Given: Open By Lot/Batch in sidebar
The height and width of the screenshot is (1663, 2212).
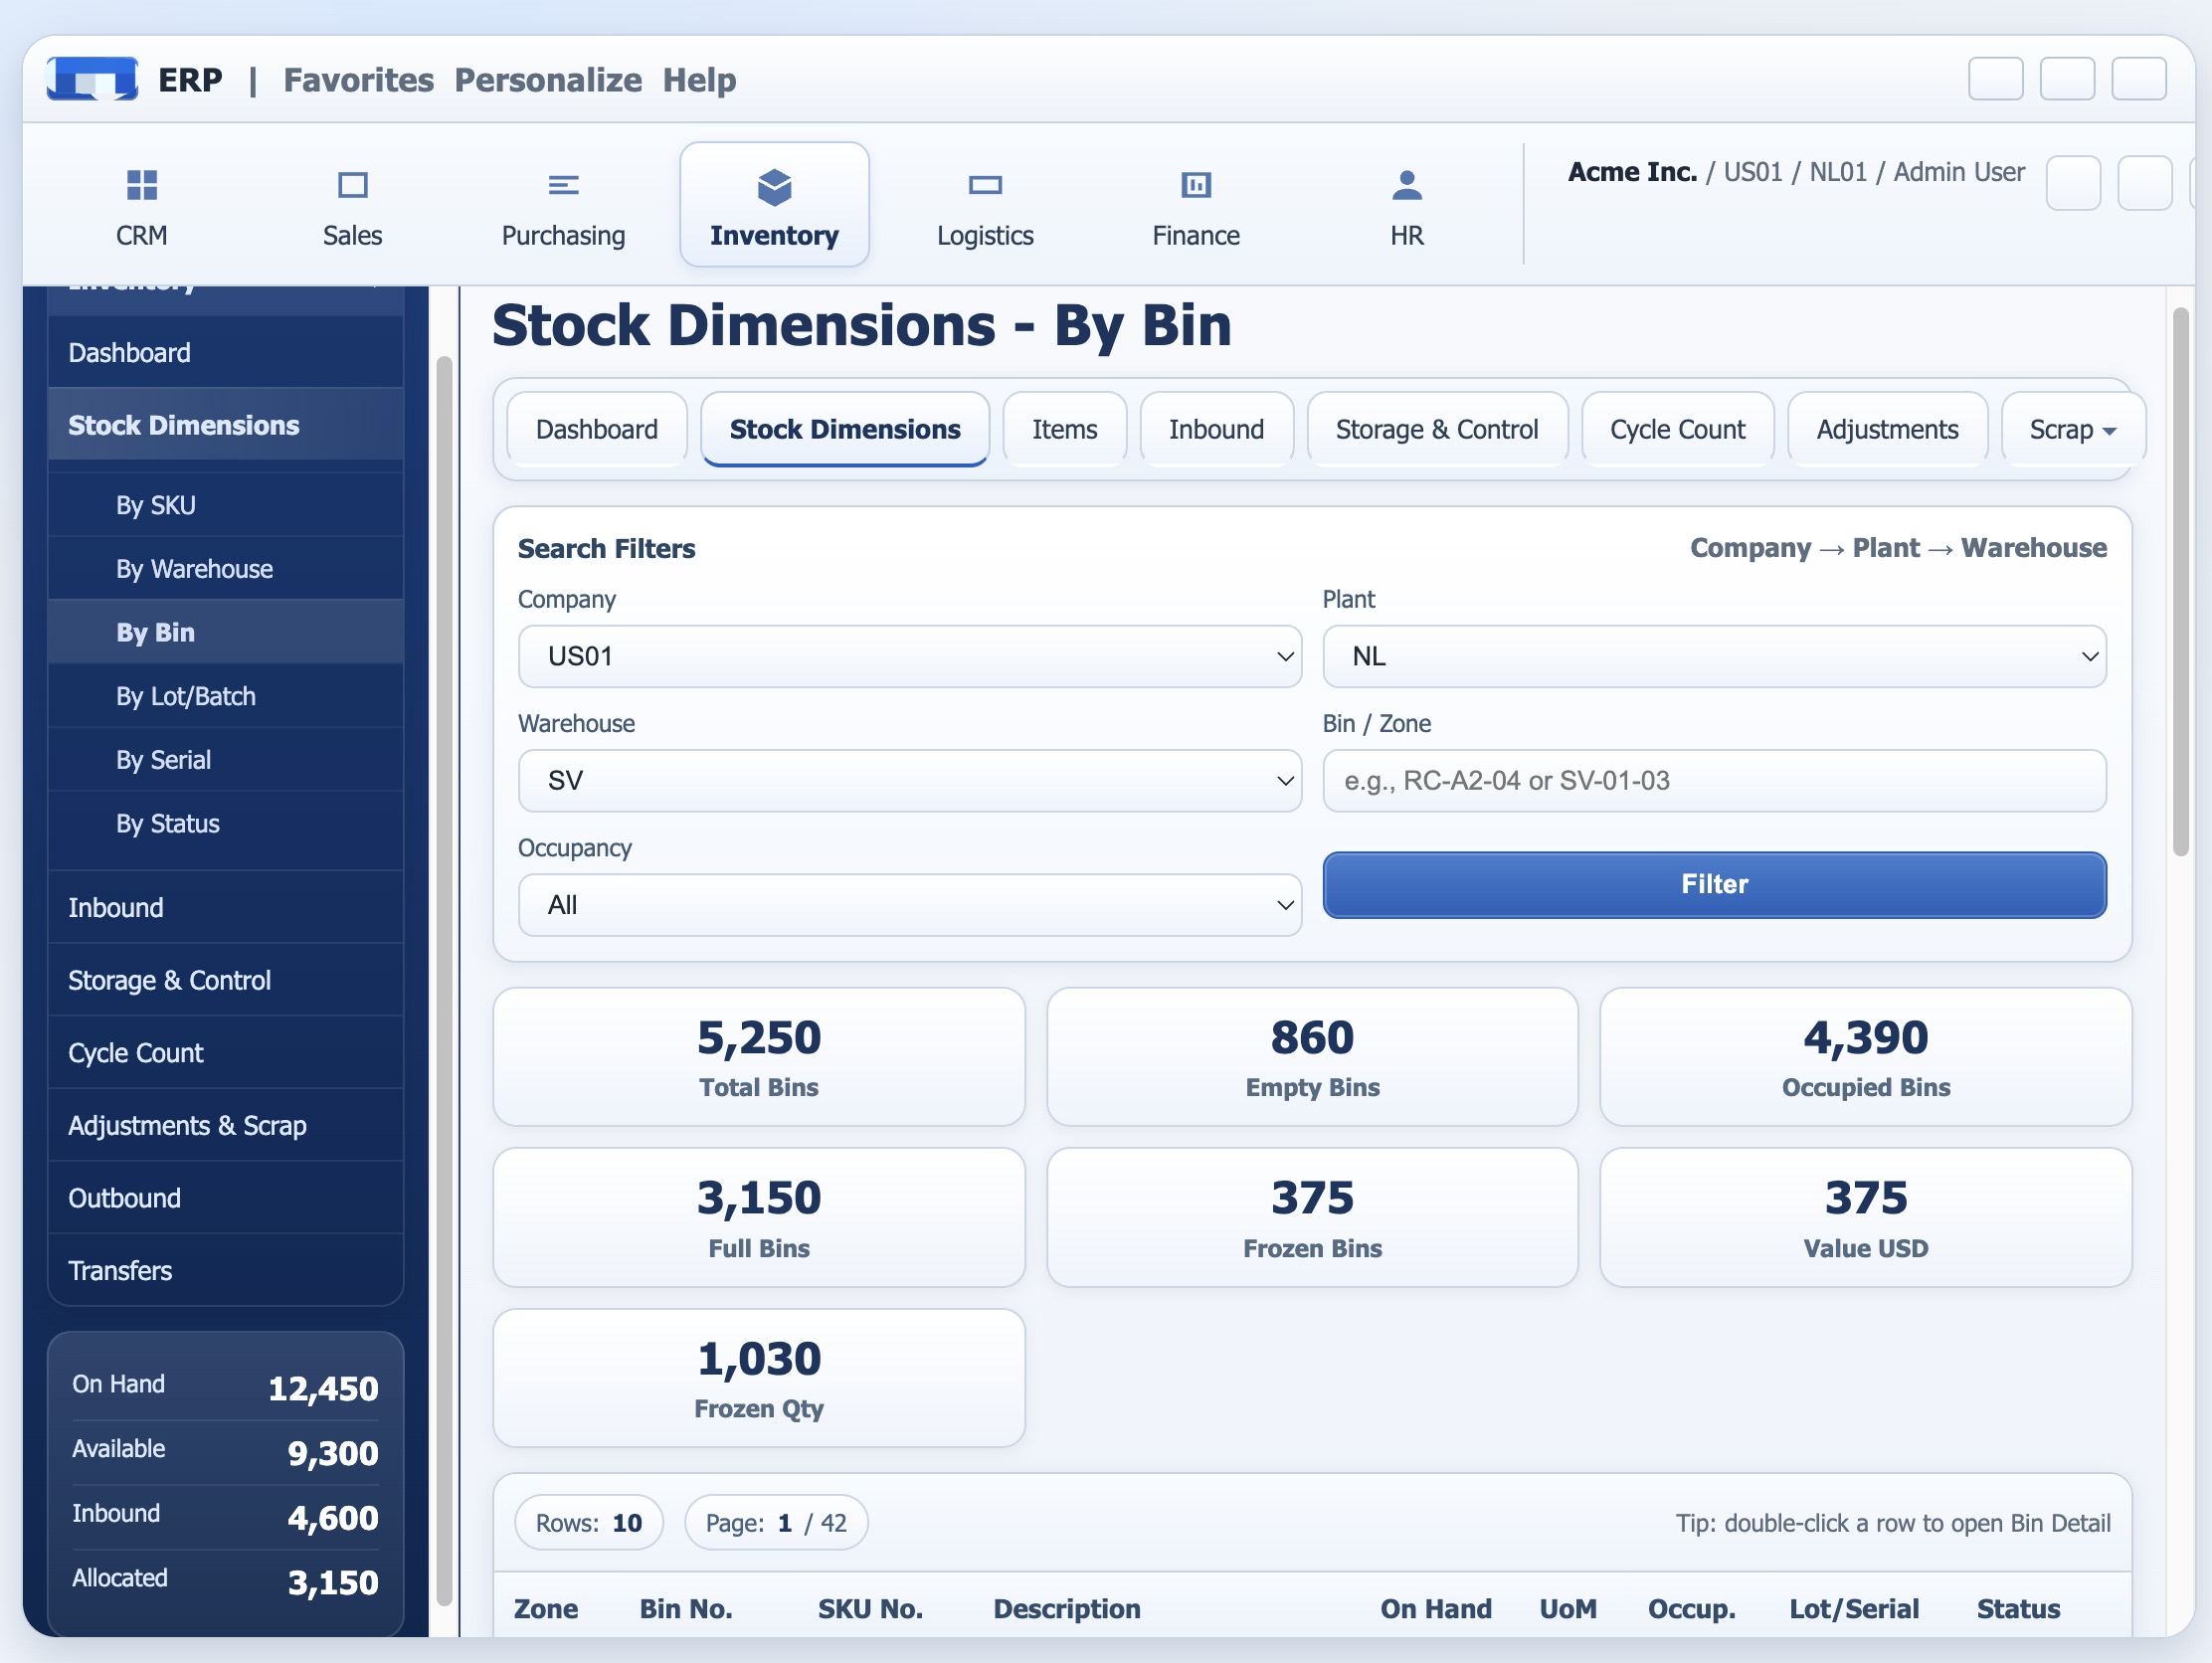Looking at the screenshot, I should click(225, 697).
